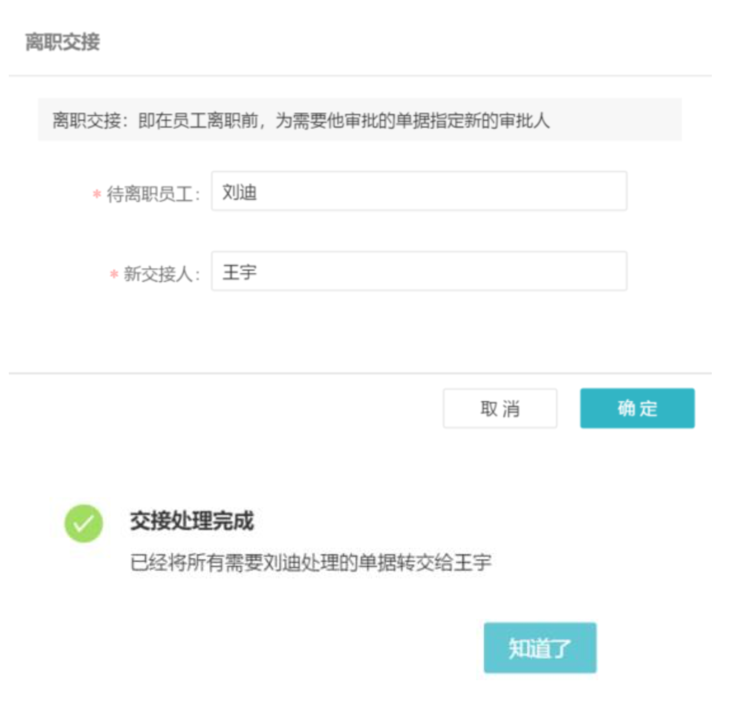Dismiss the message with 知道了
The image size is (729, 717).
540,648
